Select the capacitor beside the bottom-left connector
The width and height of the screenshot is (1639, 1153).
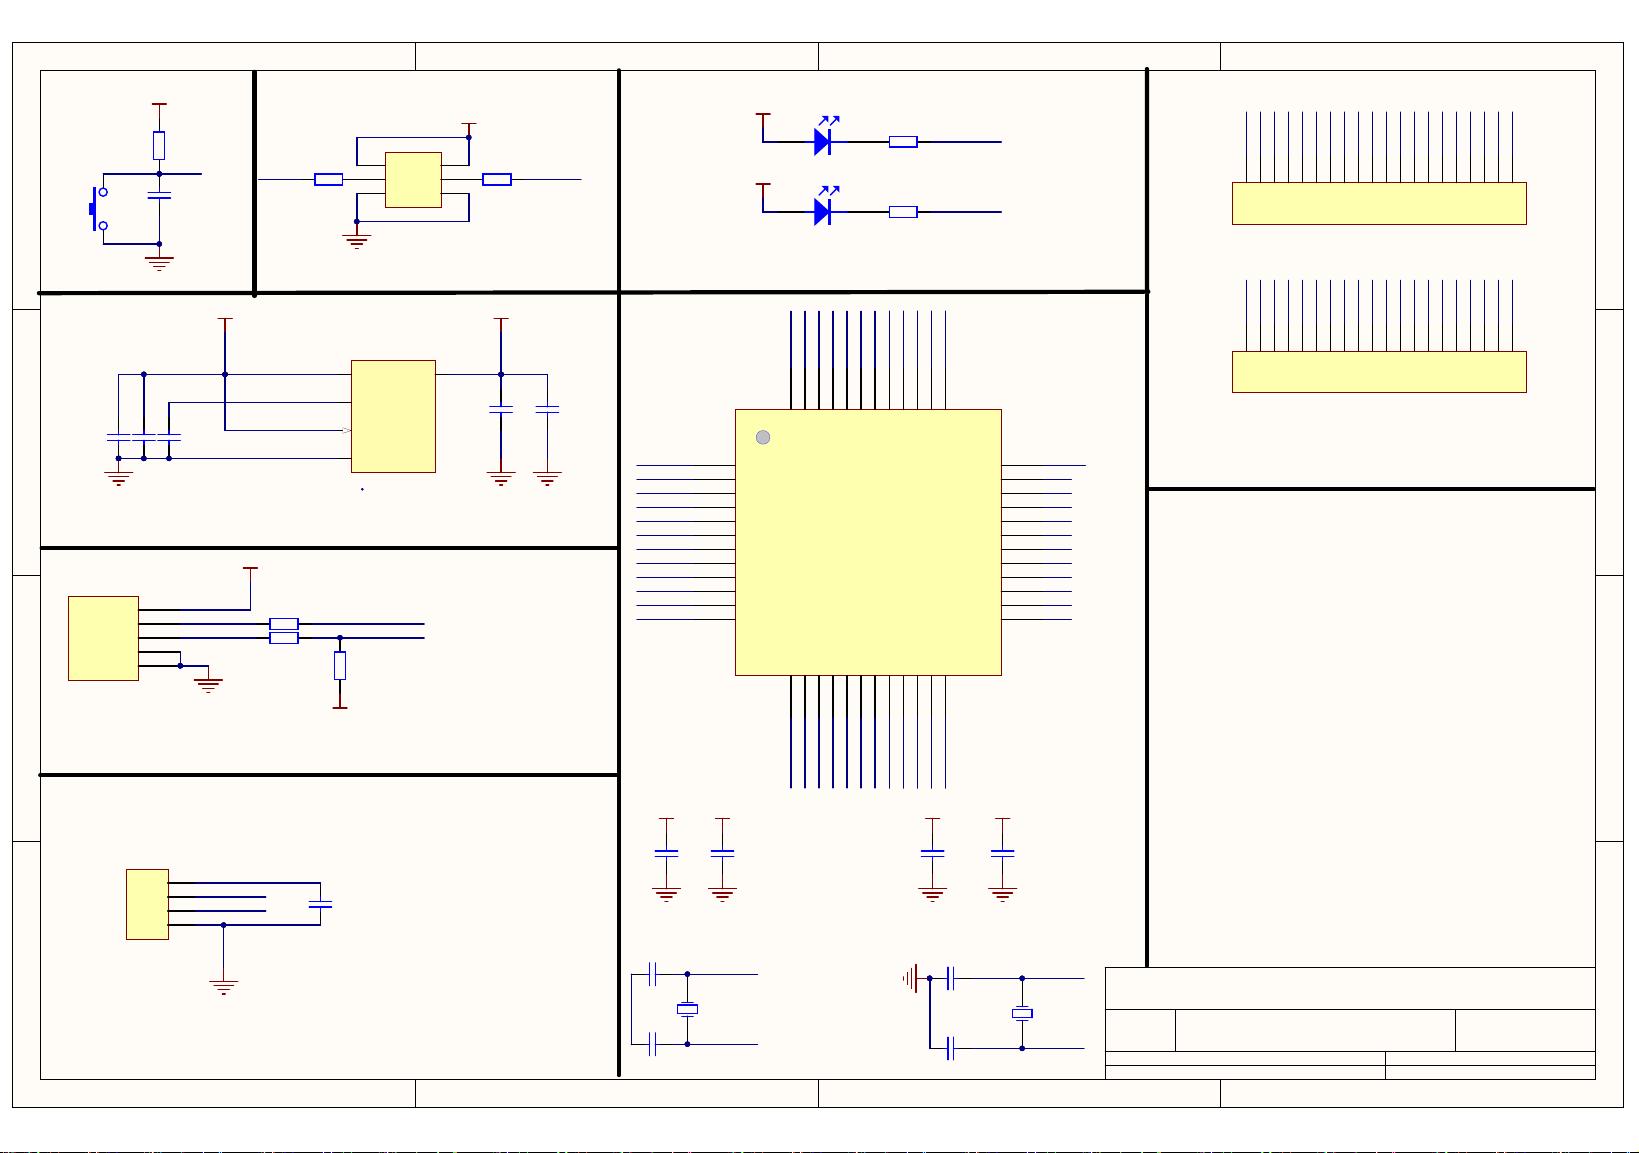point(321,905)
